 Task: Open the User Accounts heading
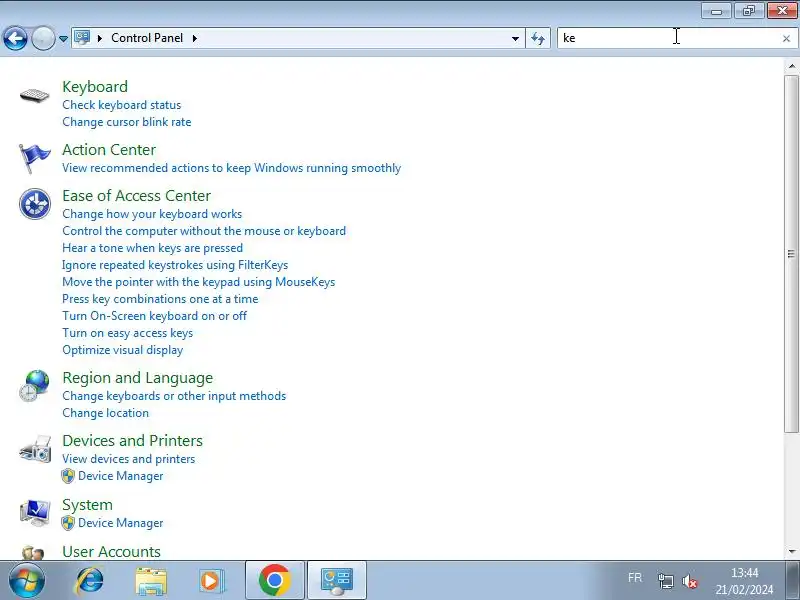tap(111, 552)
